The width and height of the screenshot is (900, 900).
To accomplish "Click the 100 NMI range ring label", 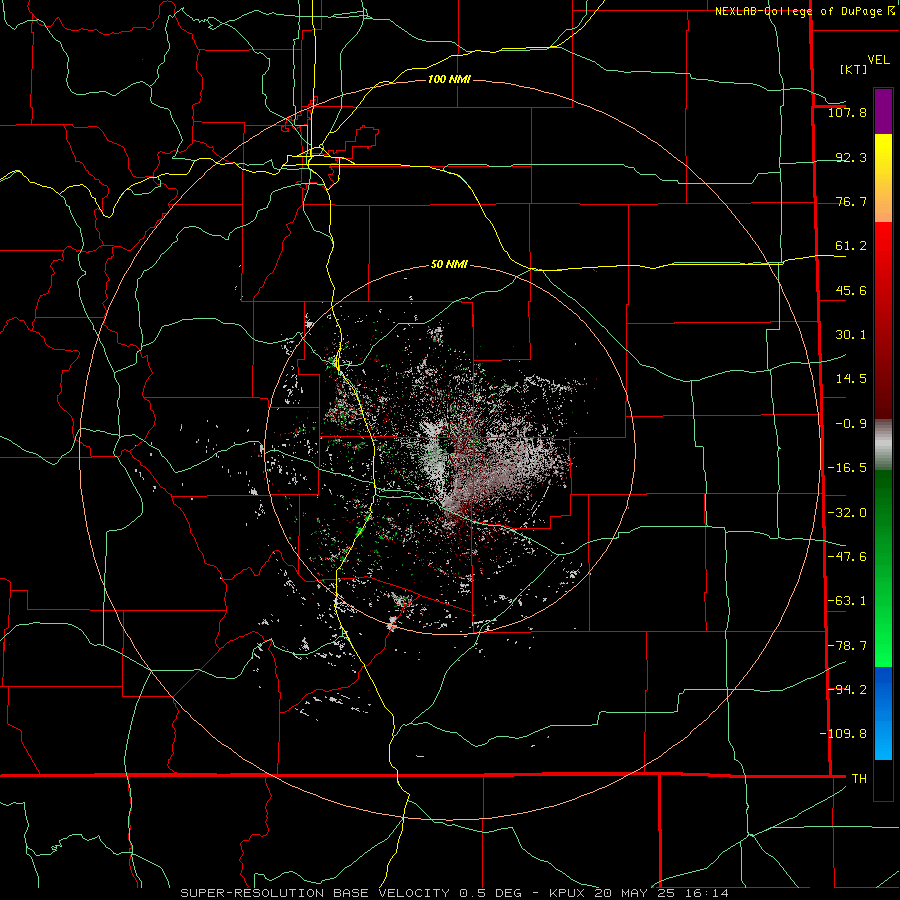I will pyautogui.click(x=449, y=79).
